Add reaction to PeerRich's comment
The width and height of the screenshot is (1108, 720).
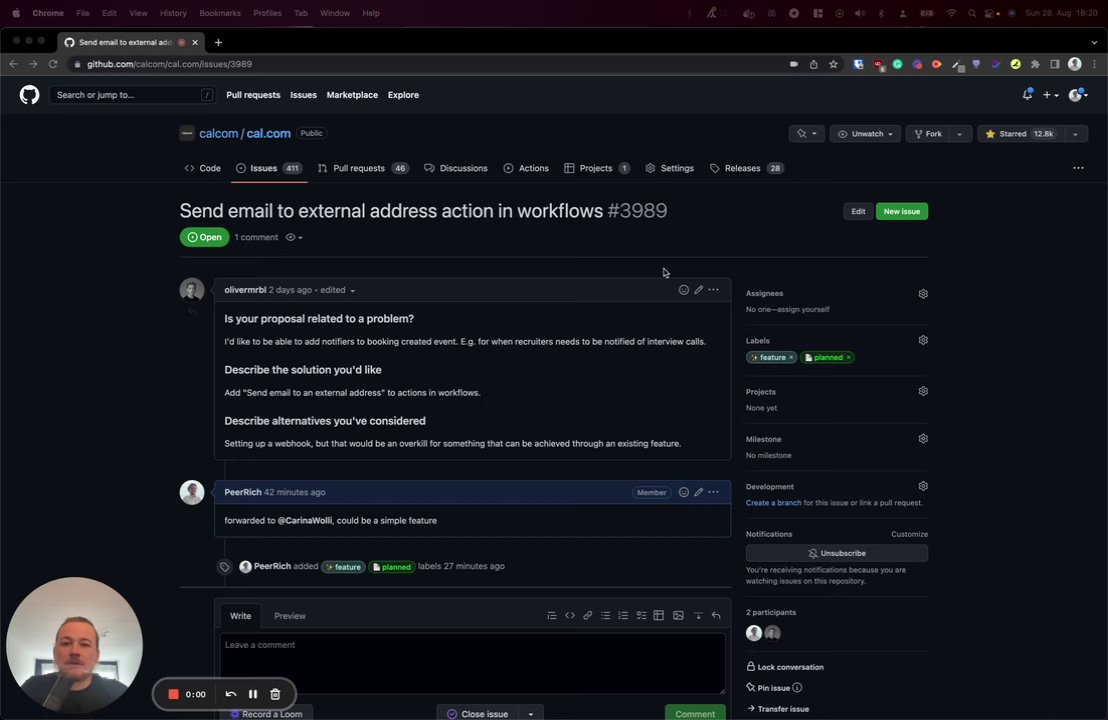683,492
